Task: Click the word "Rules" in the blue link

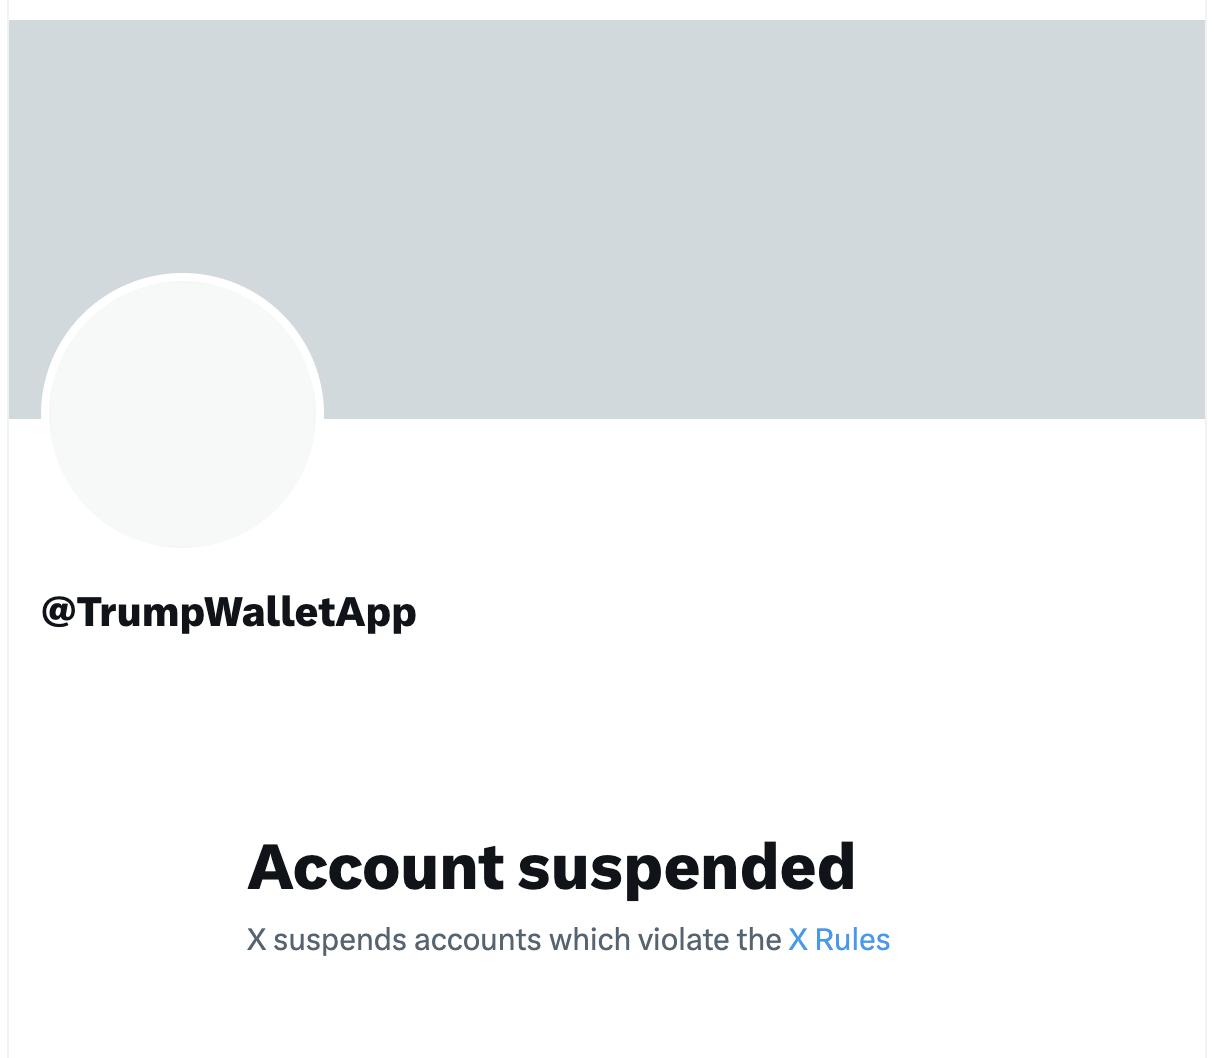Action: [x=852, y=940]
